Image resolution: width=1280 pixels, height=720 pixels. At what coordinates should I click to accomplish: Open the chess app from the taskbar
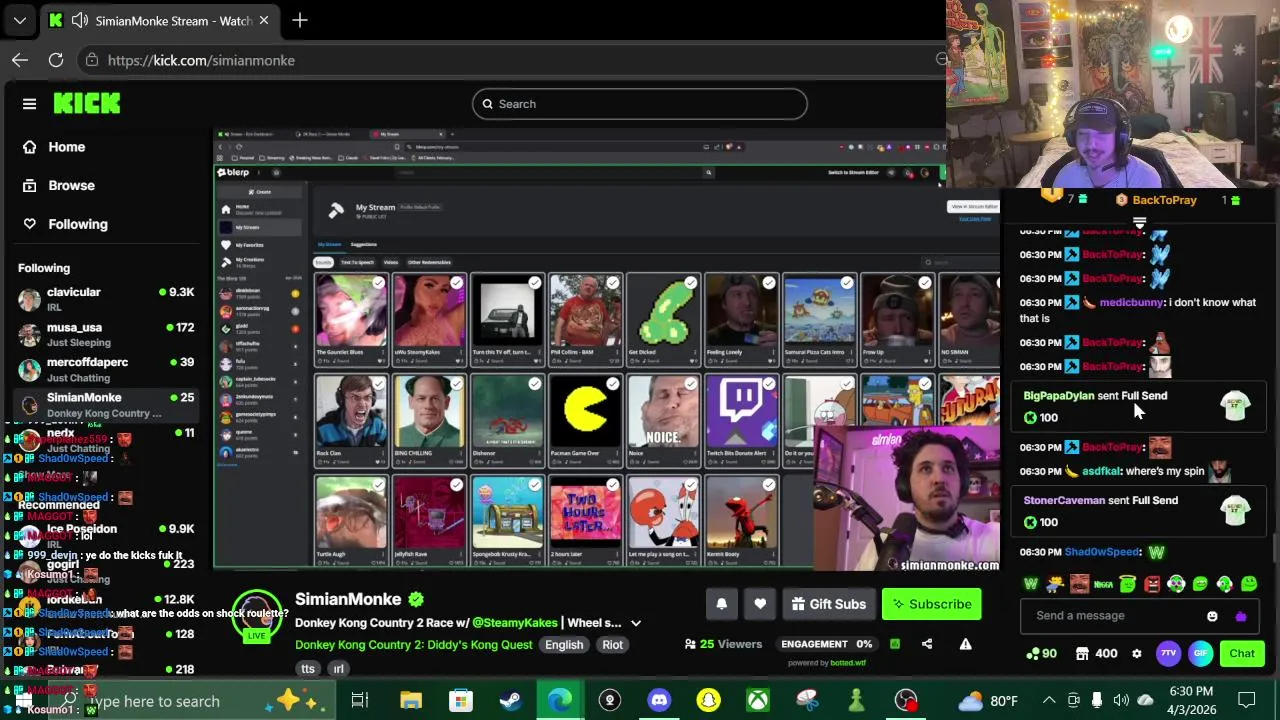(x=857, y=701)
